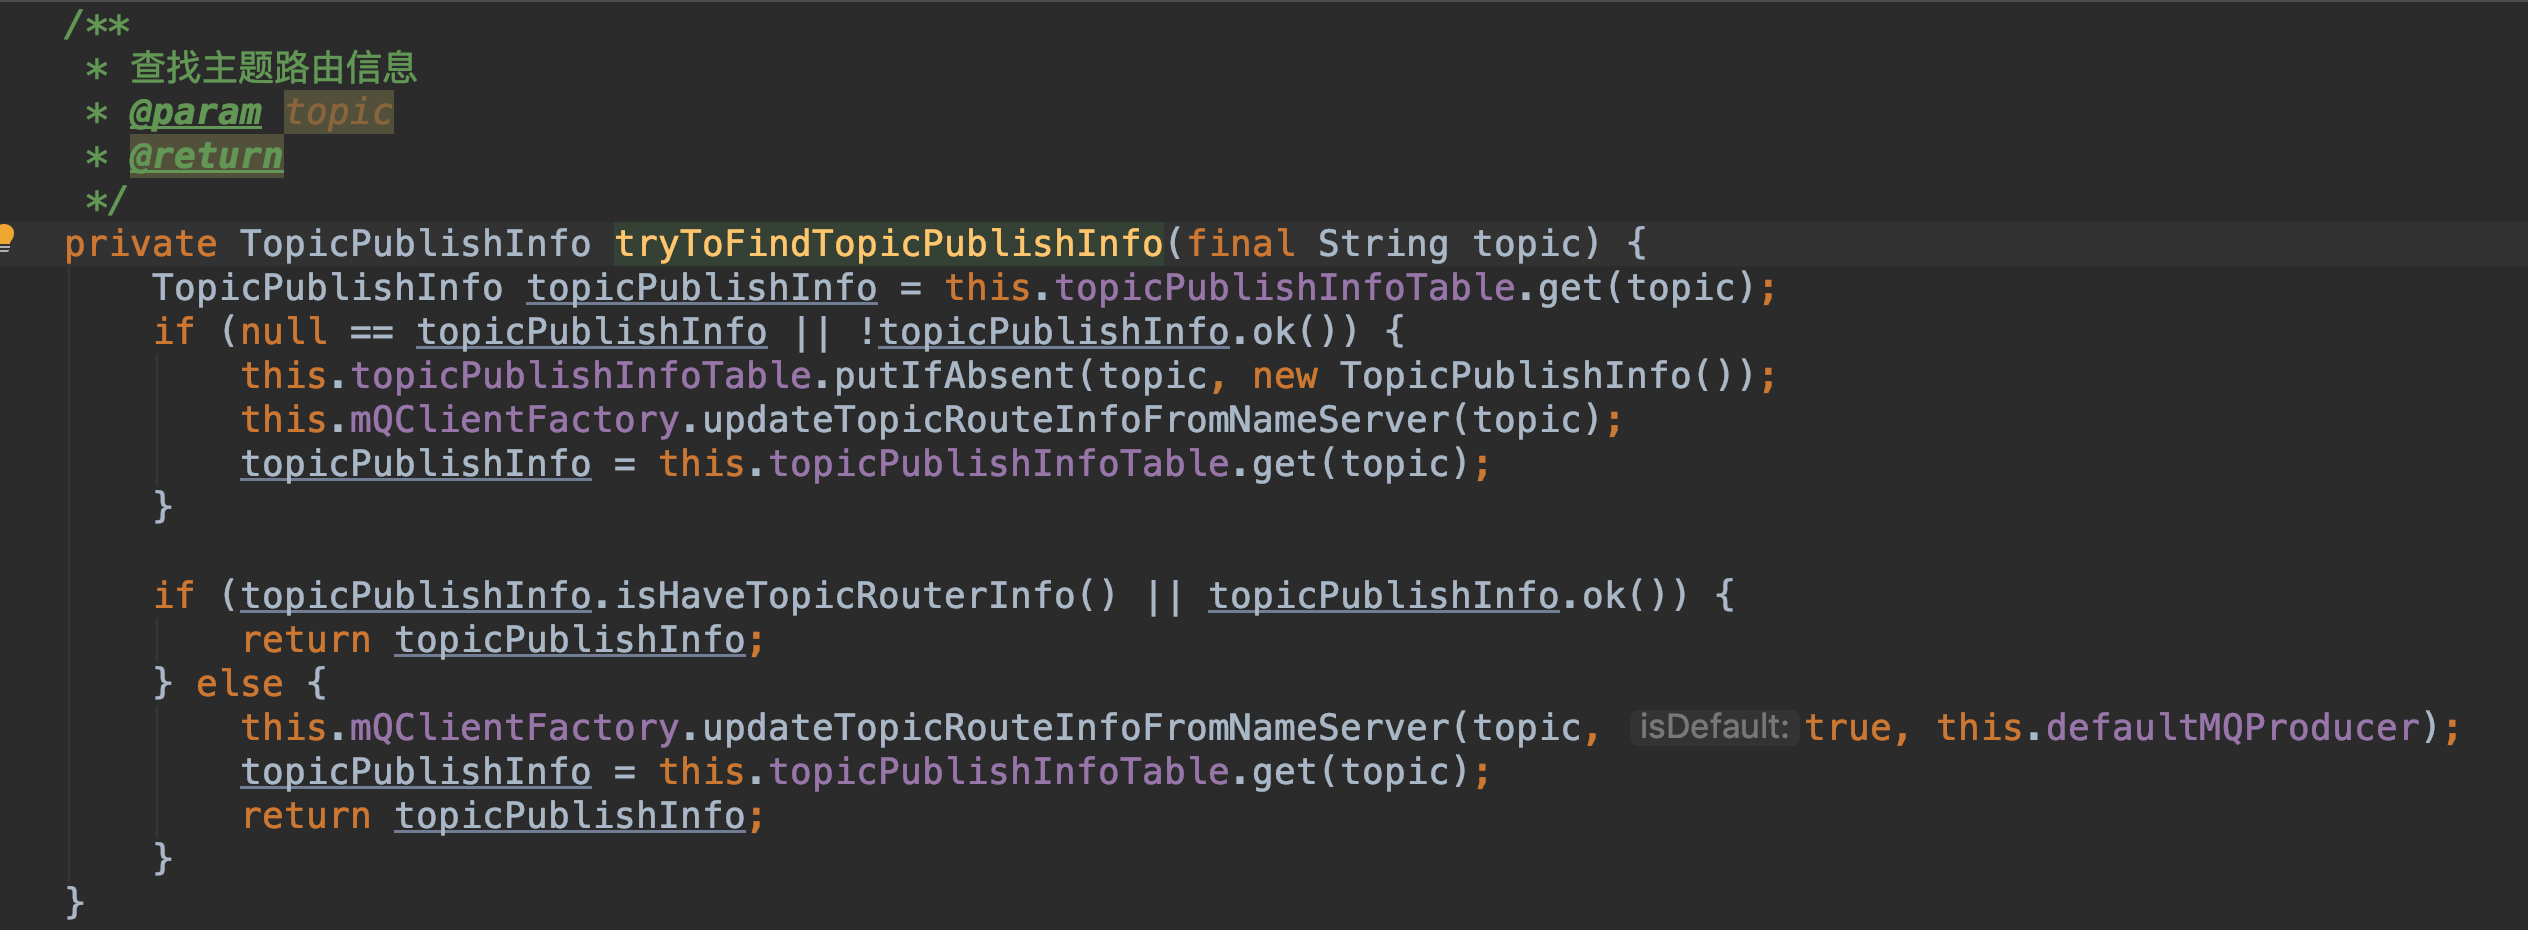
Task: Click the @return tag in the Javadoc comment
Action: (x=206, y=156)
